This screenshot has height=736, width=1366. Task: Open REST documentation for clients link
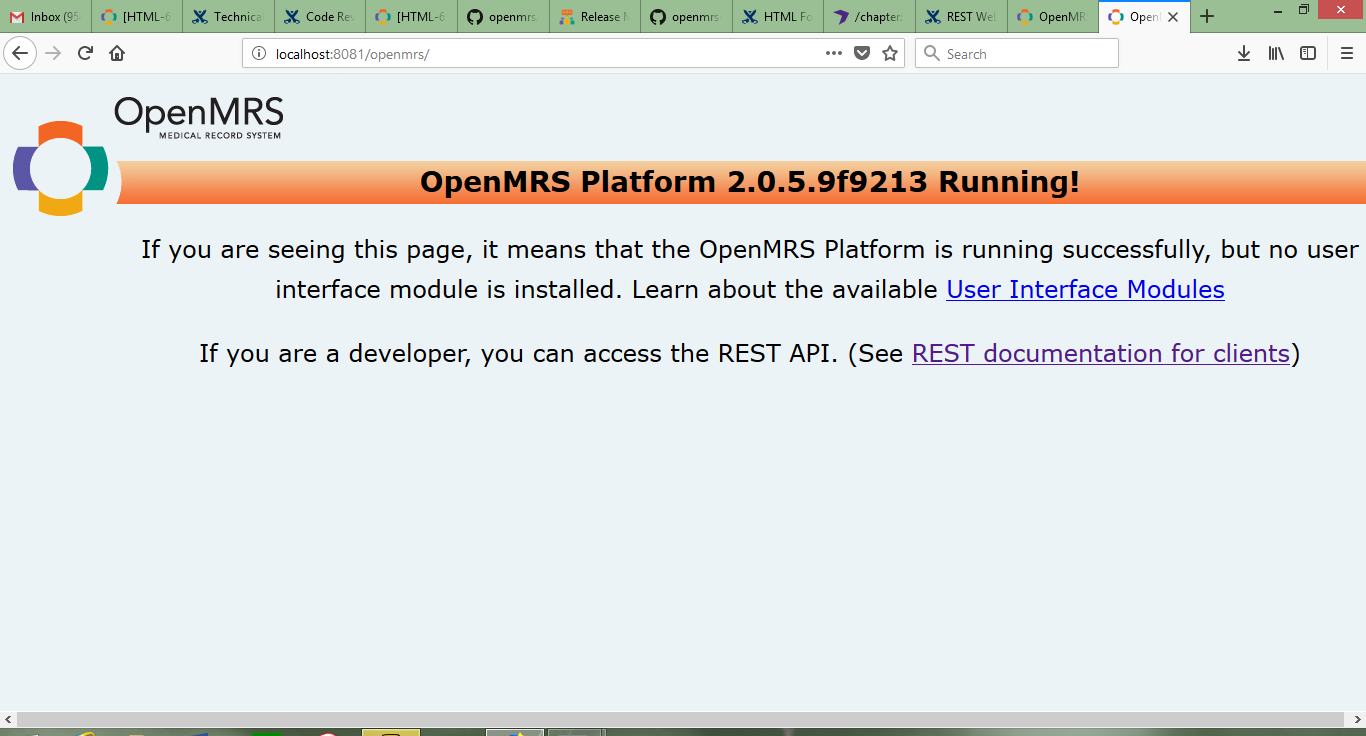click(x=1101, y=354)
